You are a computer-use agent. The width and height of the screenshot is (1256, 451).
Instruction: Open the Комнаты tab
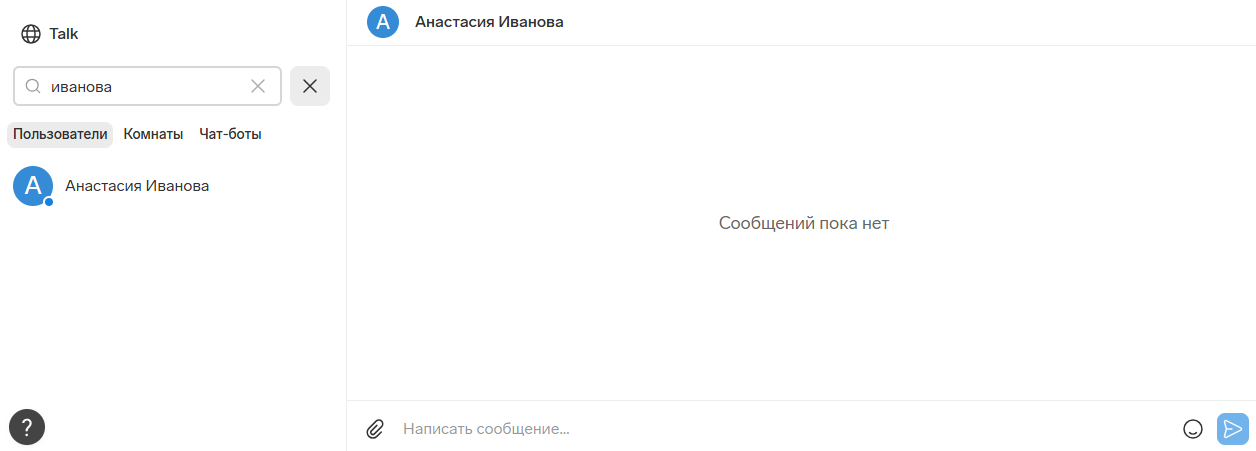(x=153, y=134)
